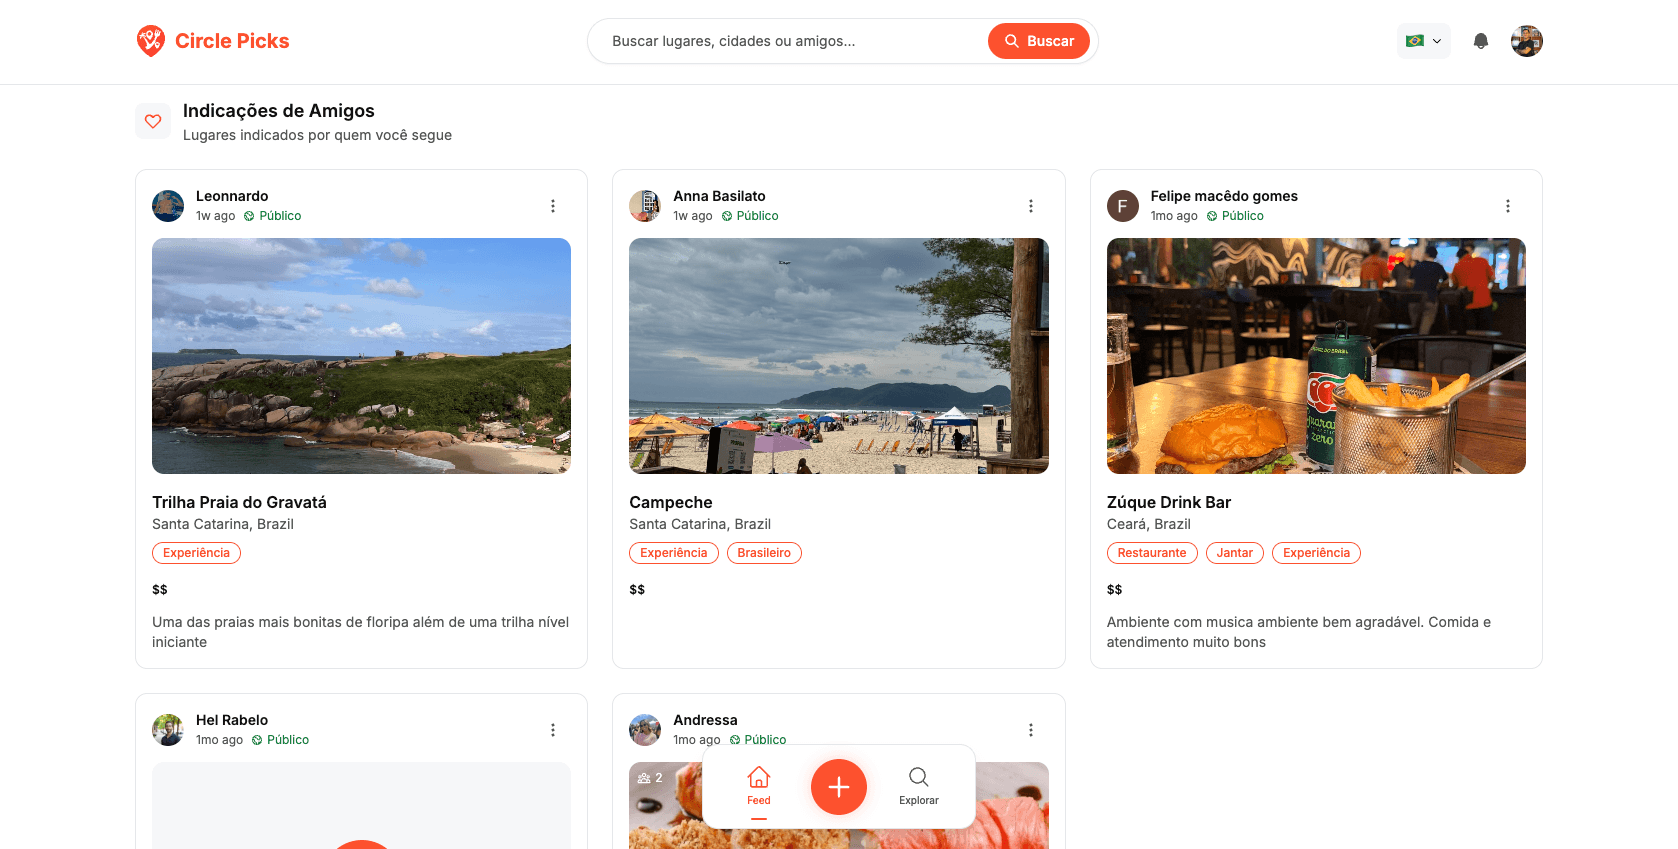Click the Buscar search button
Viewport: 1678px width, 849px height.
(x=1039, y=41)
